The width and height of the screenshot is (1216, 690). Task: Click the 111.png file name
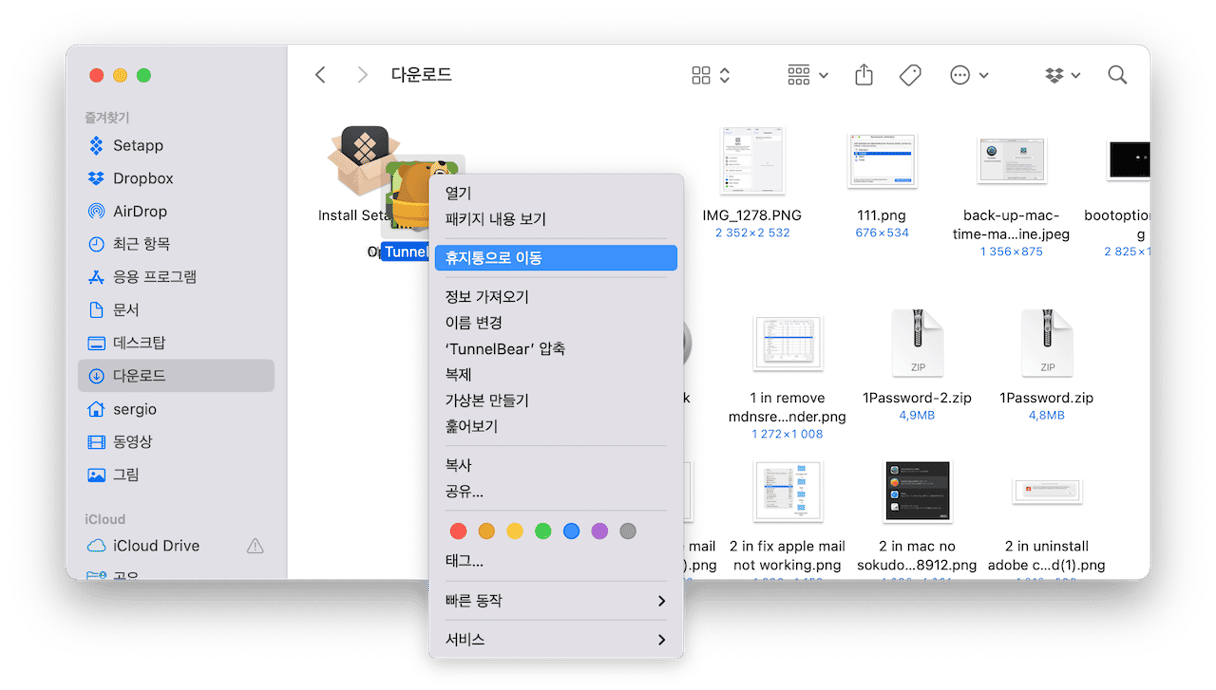click(x=882, y=215)
